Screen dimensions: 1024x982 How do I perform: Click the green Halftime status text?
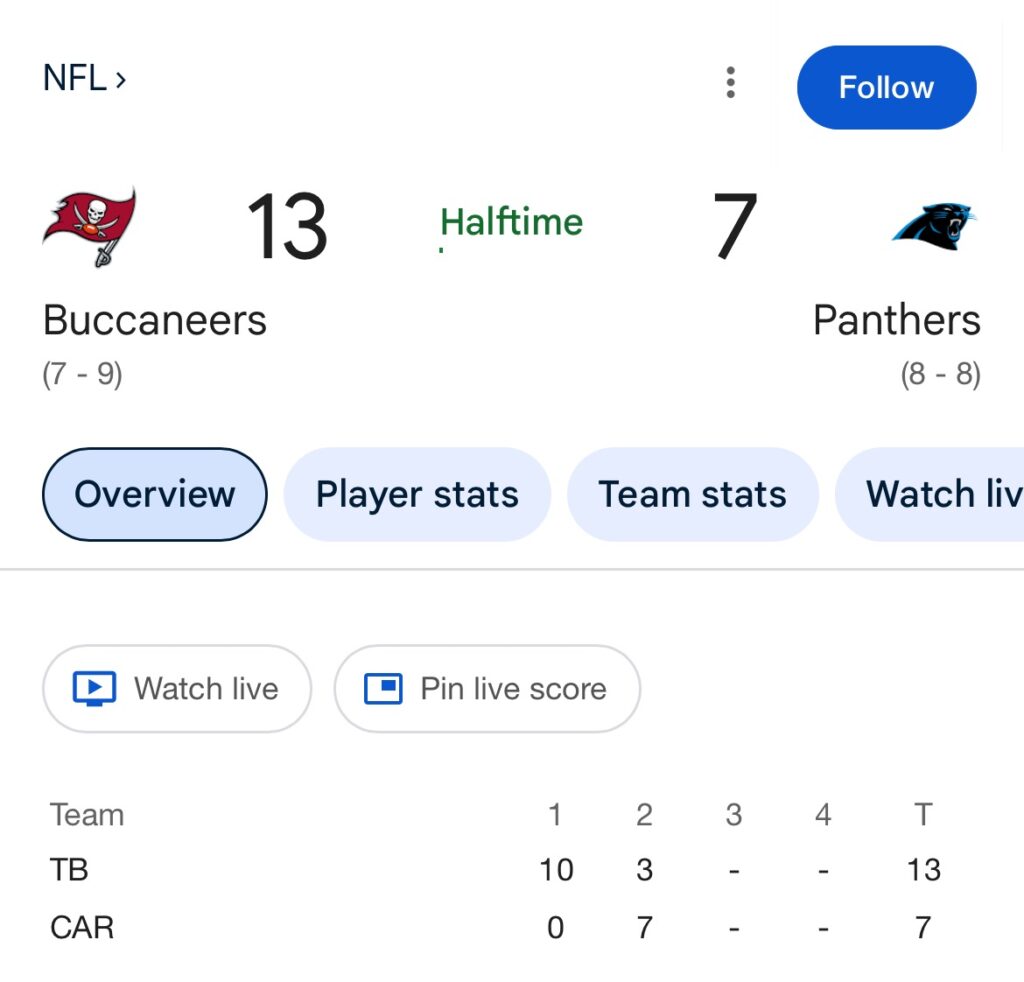[x=511, y=222]
